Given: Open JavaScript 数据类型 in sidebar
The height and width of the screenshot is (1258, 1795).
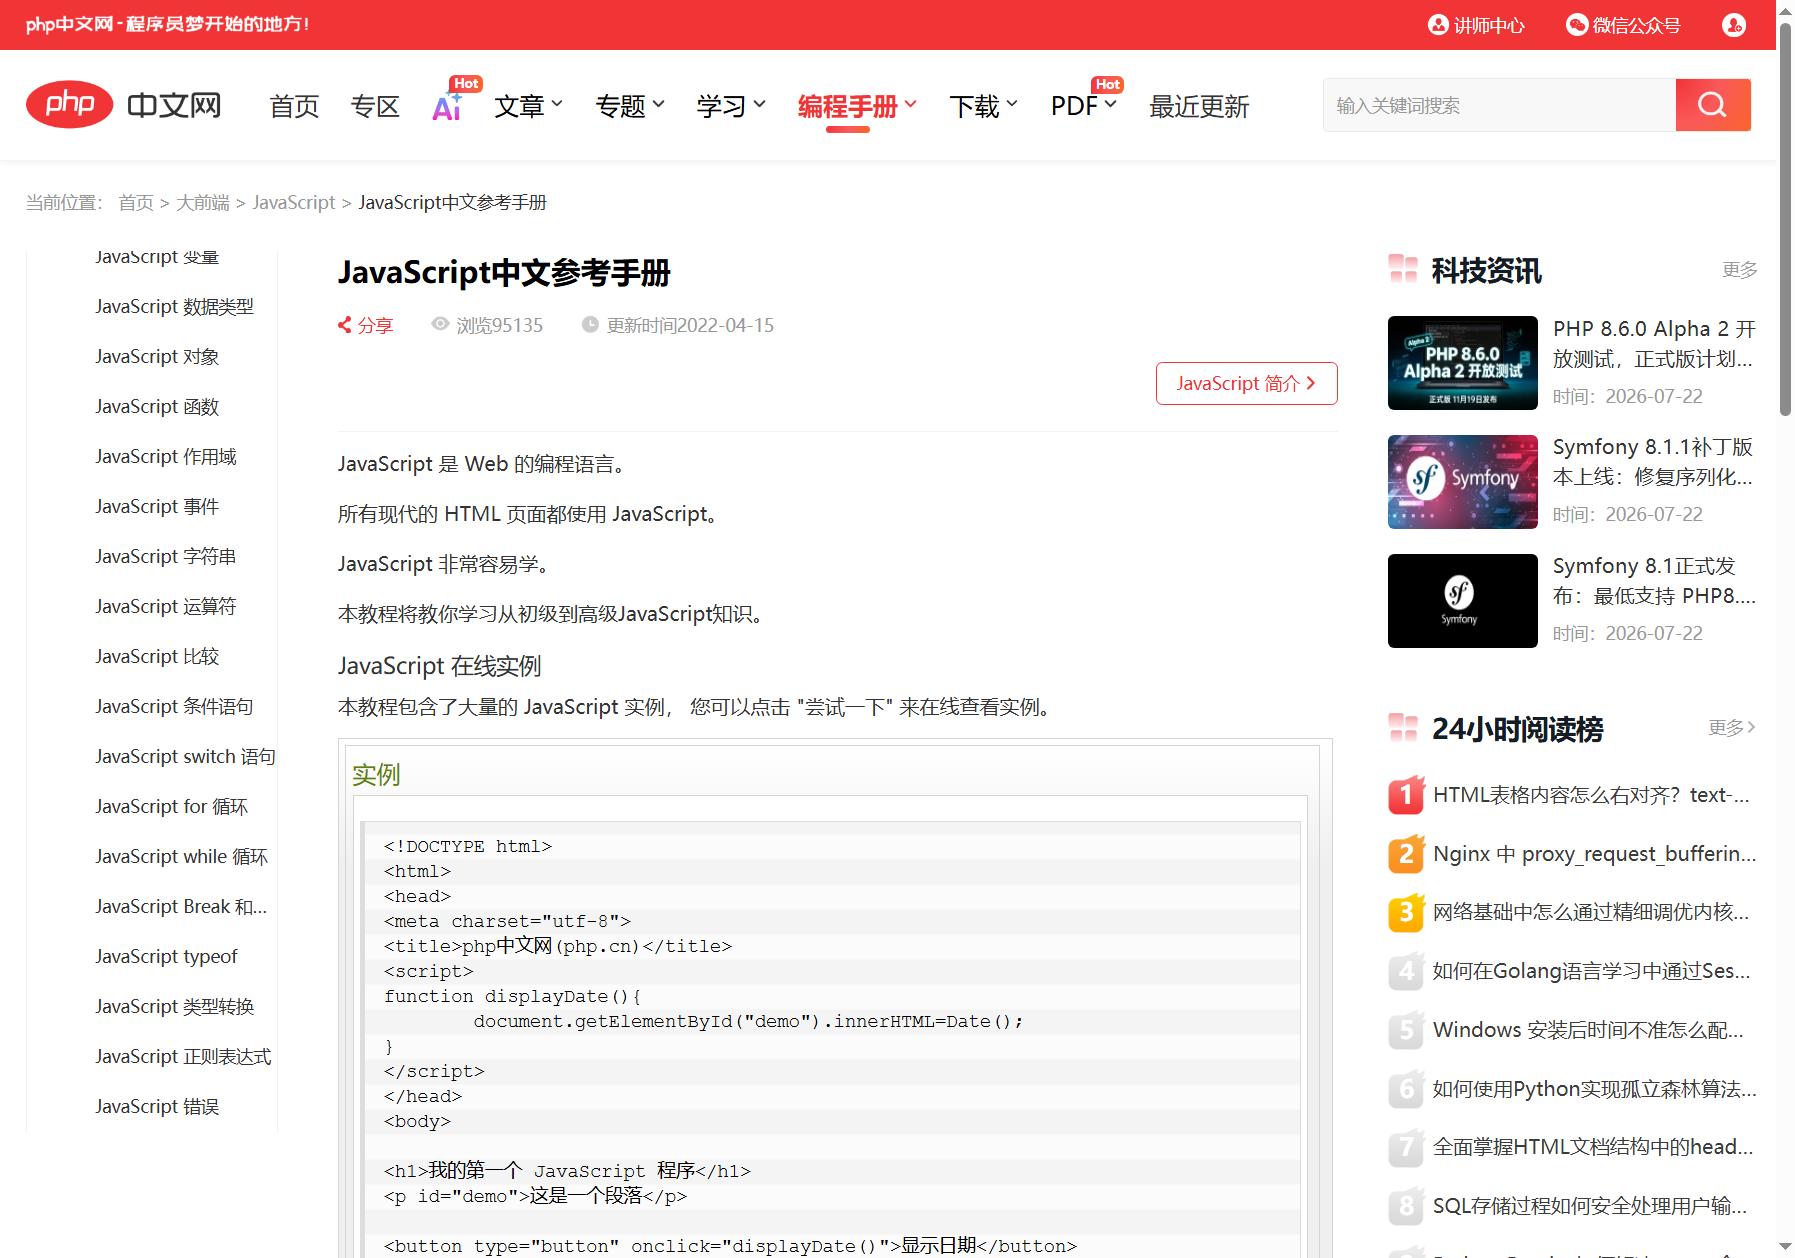Looking at the screenshot, I should point(174,307).
